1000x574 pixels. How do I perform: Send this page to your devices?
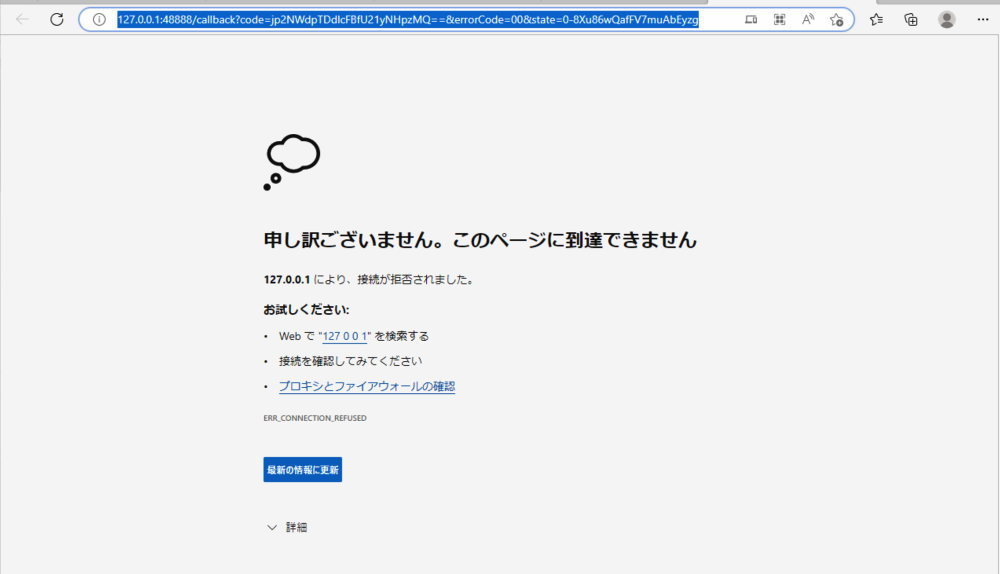(x=751, y=20)
